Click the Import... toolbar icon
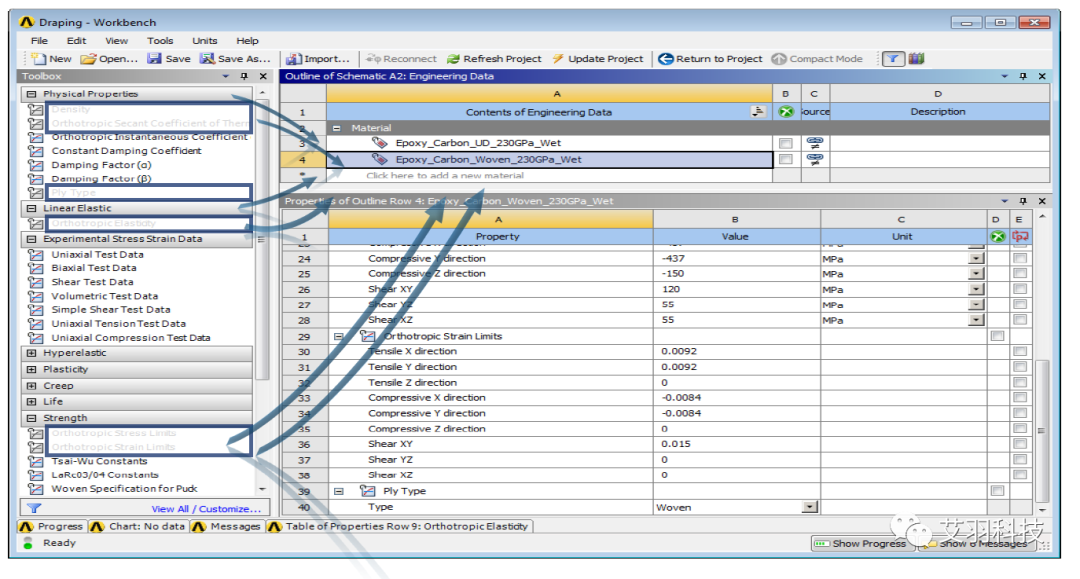Image resolution: width=1080 pixels, height=579 pixels. tap(294, 59)
